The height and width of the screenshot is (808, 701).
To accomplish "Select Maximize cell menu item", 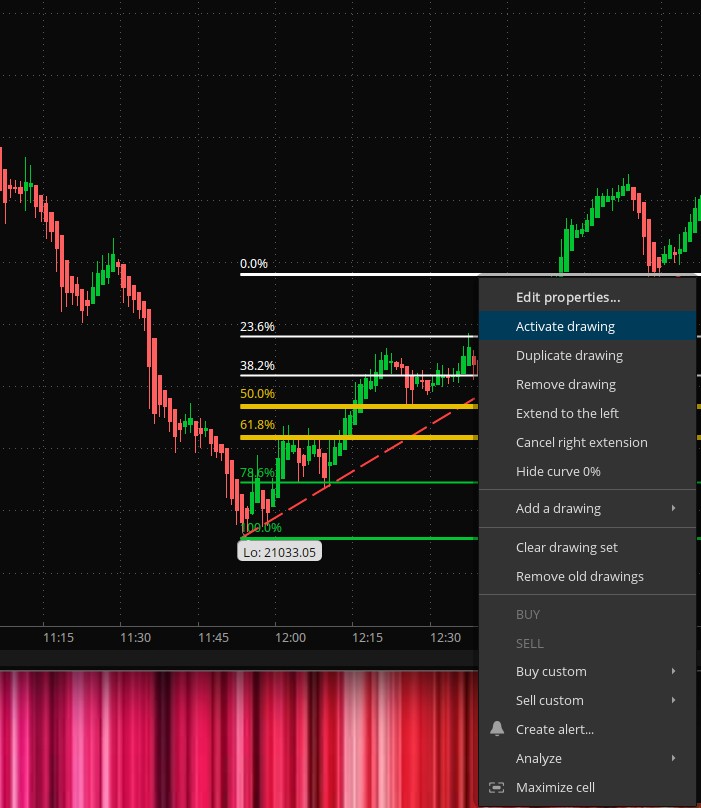I will [587, 787].
